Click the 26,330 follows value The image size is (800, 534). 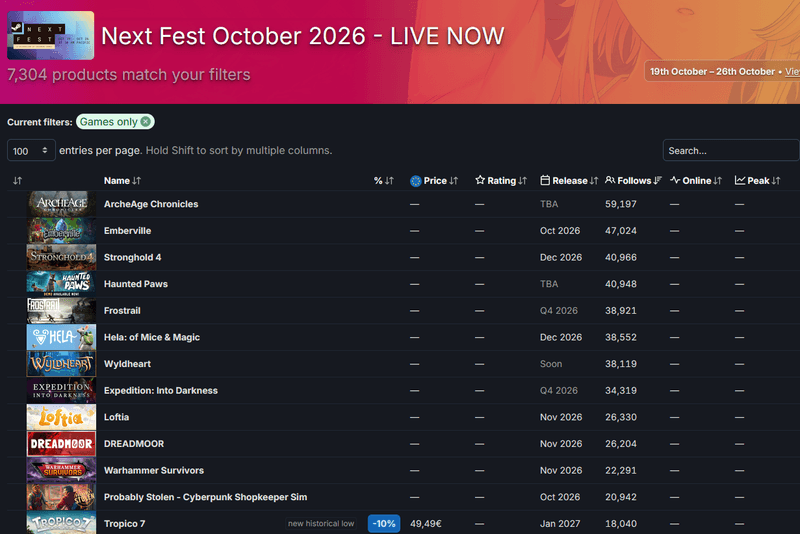(621, 417)
